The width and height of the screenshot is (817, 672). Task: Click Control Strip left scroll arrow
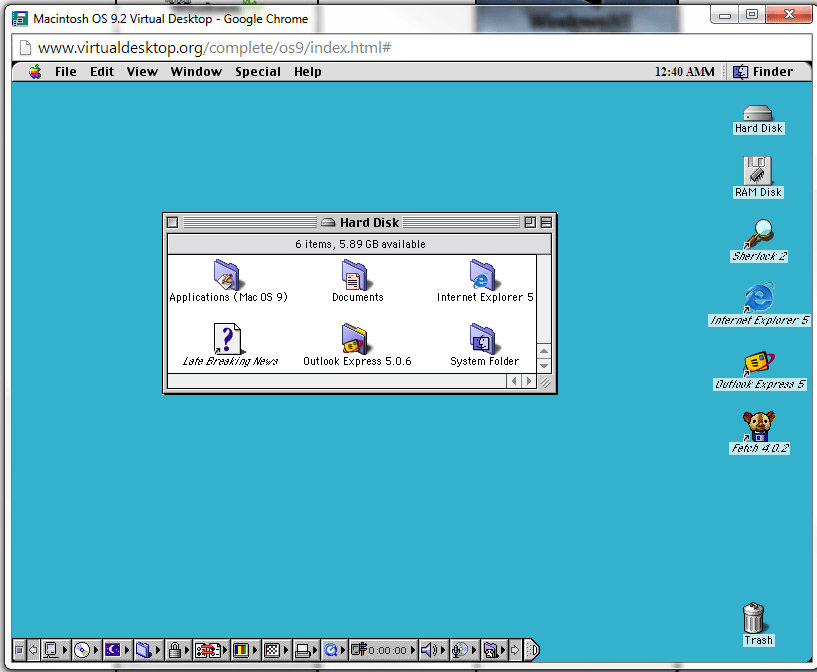(33, 650)
